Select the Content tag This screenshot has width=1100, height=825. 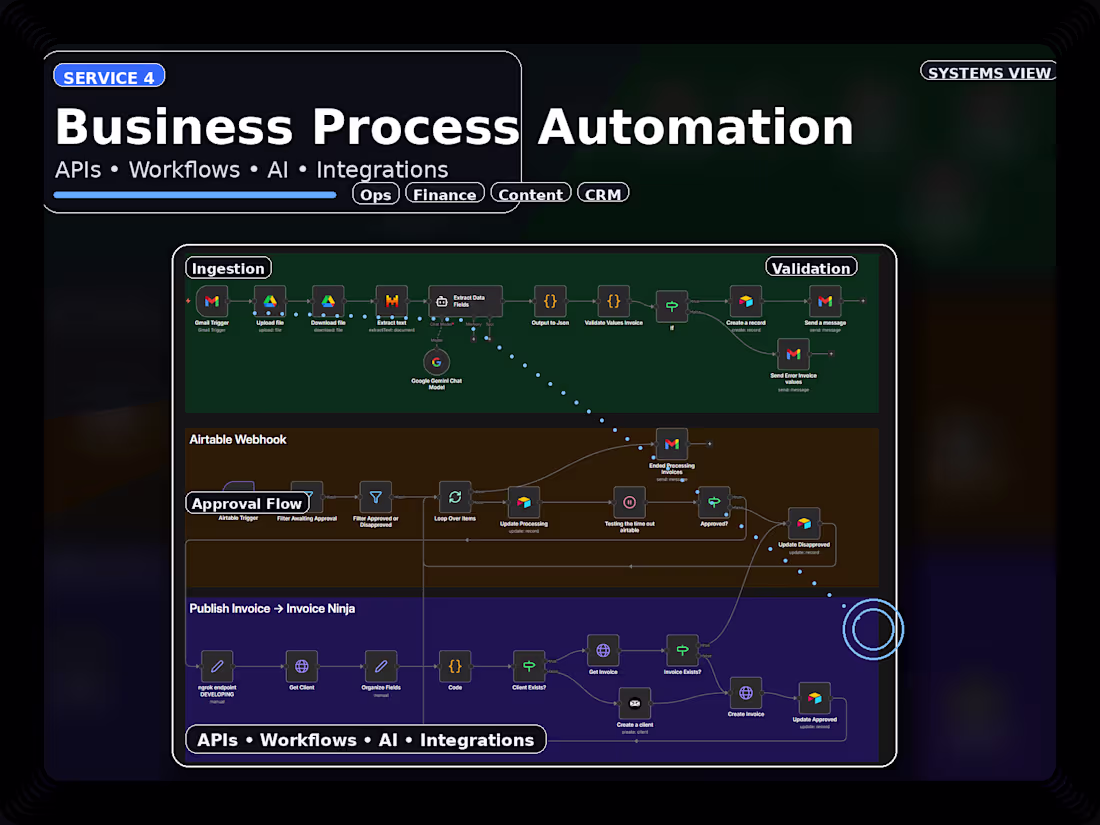pos(531,194)
